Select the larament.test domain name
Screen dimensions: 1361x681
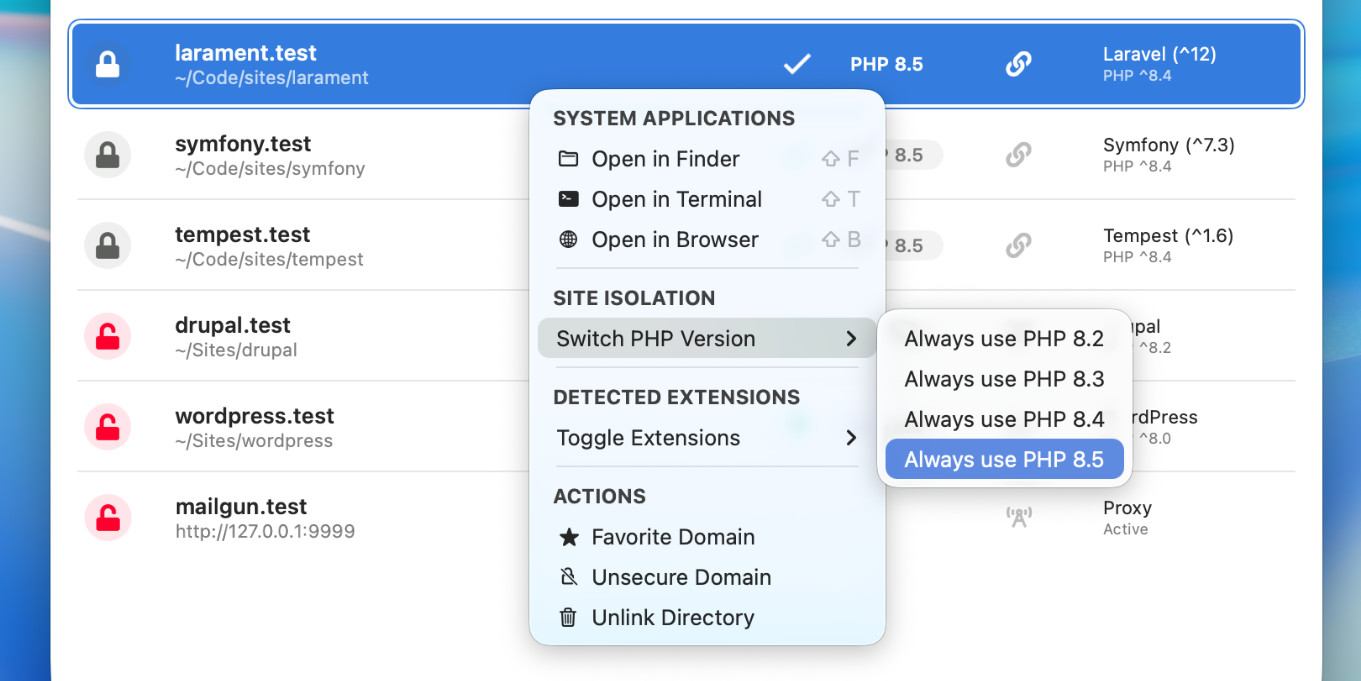[245, 53]
